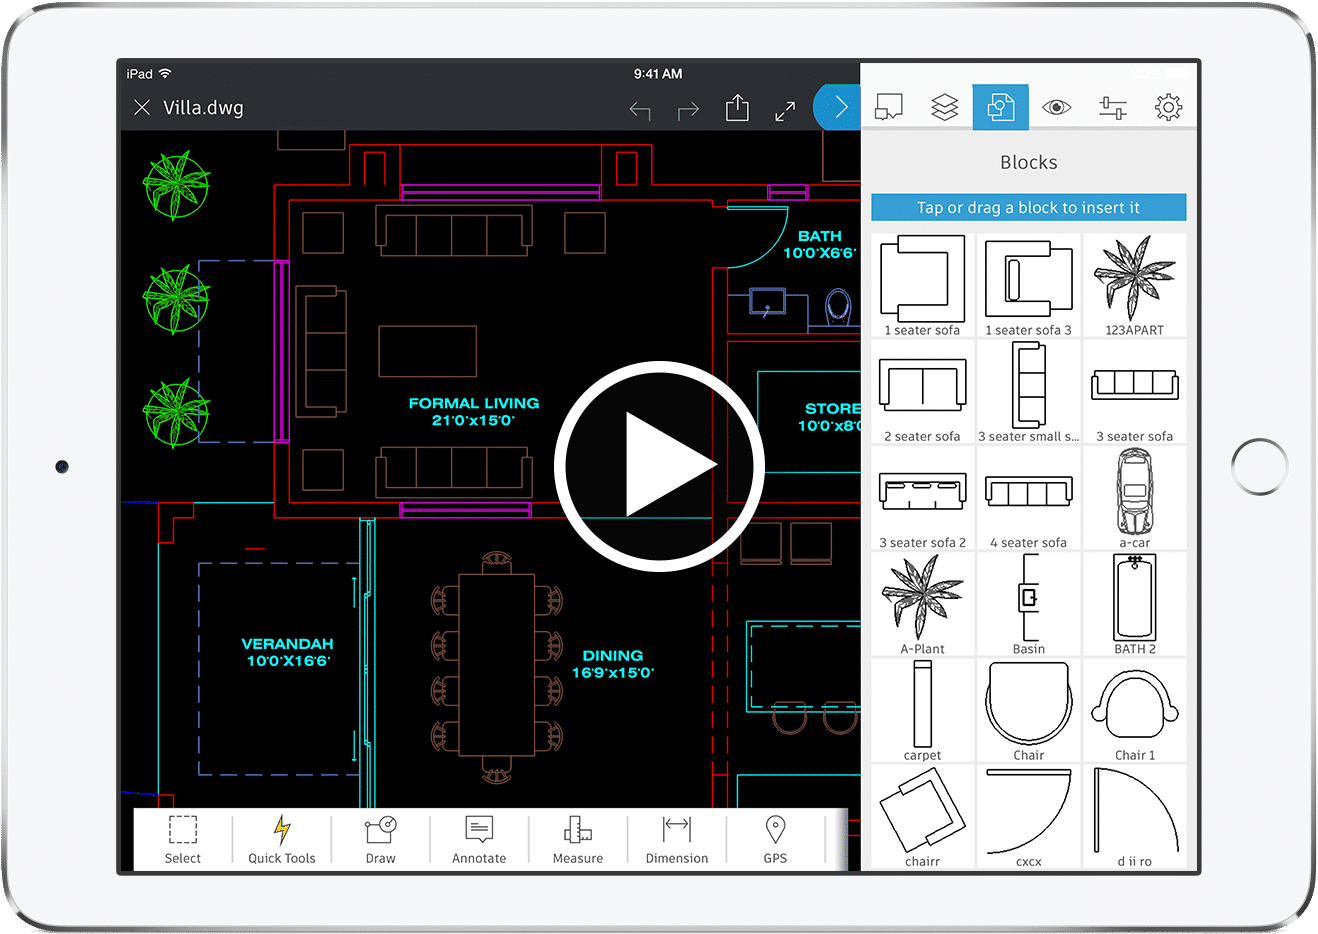1318x934 pixels.
Task: Insert the BATH 2 block
Action: pyautogui.click(x=1135, y=604)
